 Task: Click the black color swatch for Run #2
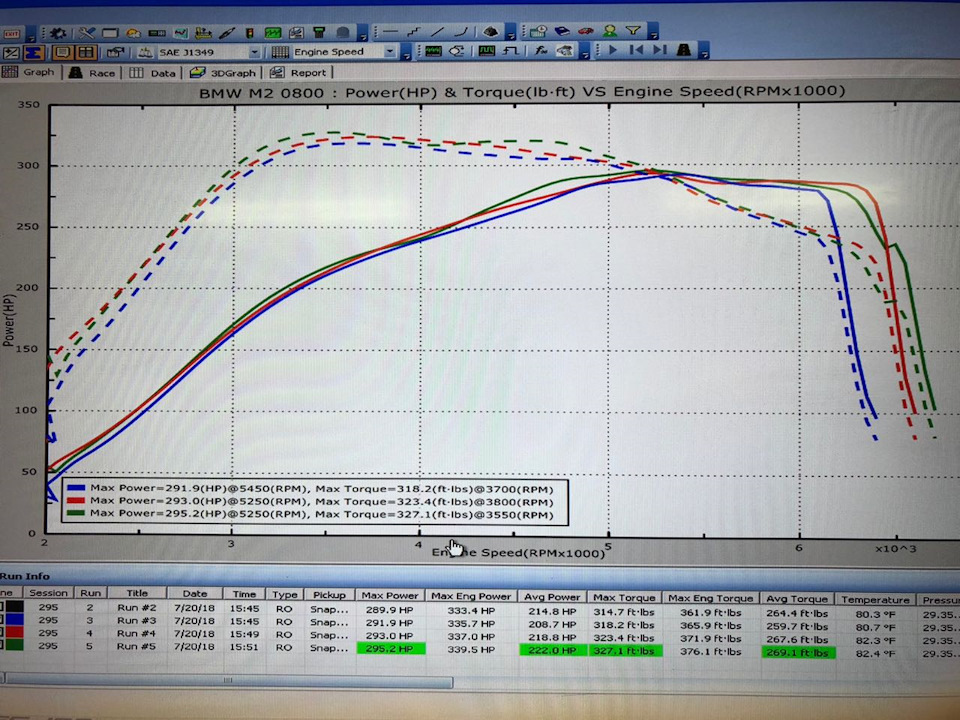[15, 607]
